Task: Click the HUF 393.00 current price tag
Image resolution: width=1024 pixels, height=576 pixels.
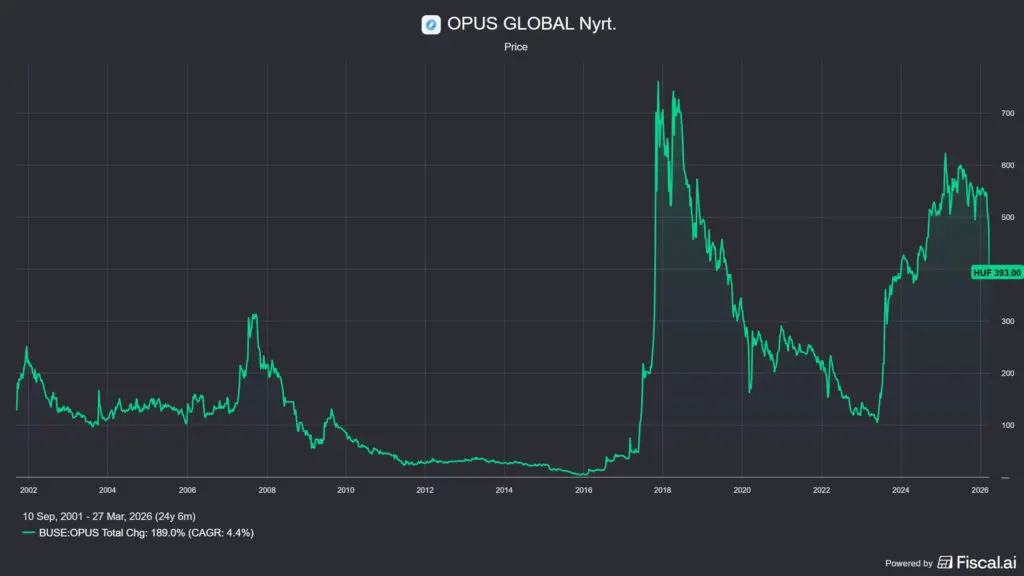Action: pyautogui.click(x=997, y=272)
